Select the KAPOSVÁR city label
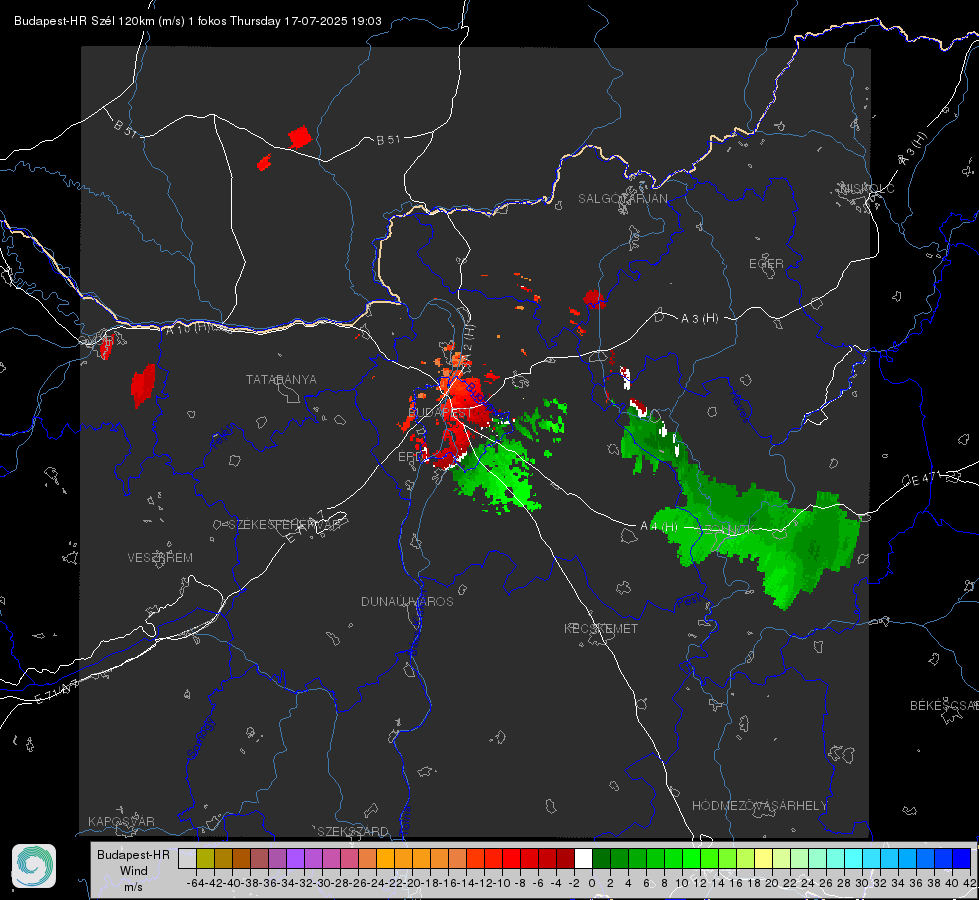Image resolution: width=979 pixels, height=900 pixels. pos(121,821)
